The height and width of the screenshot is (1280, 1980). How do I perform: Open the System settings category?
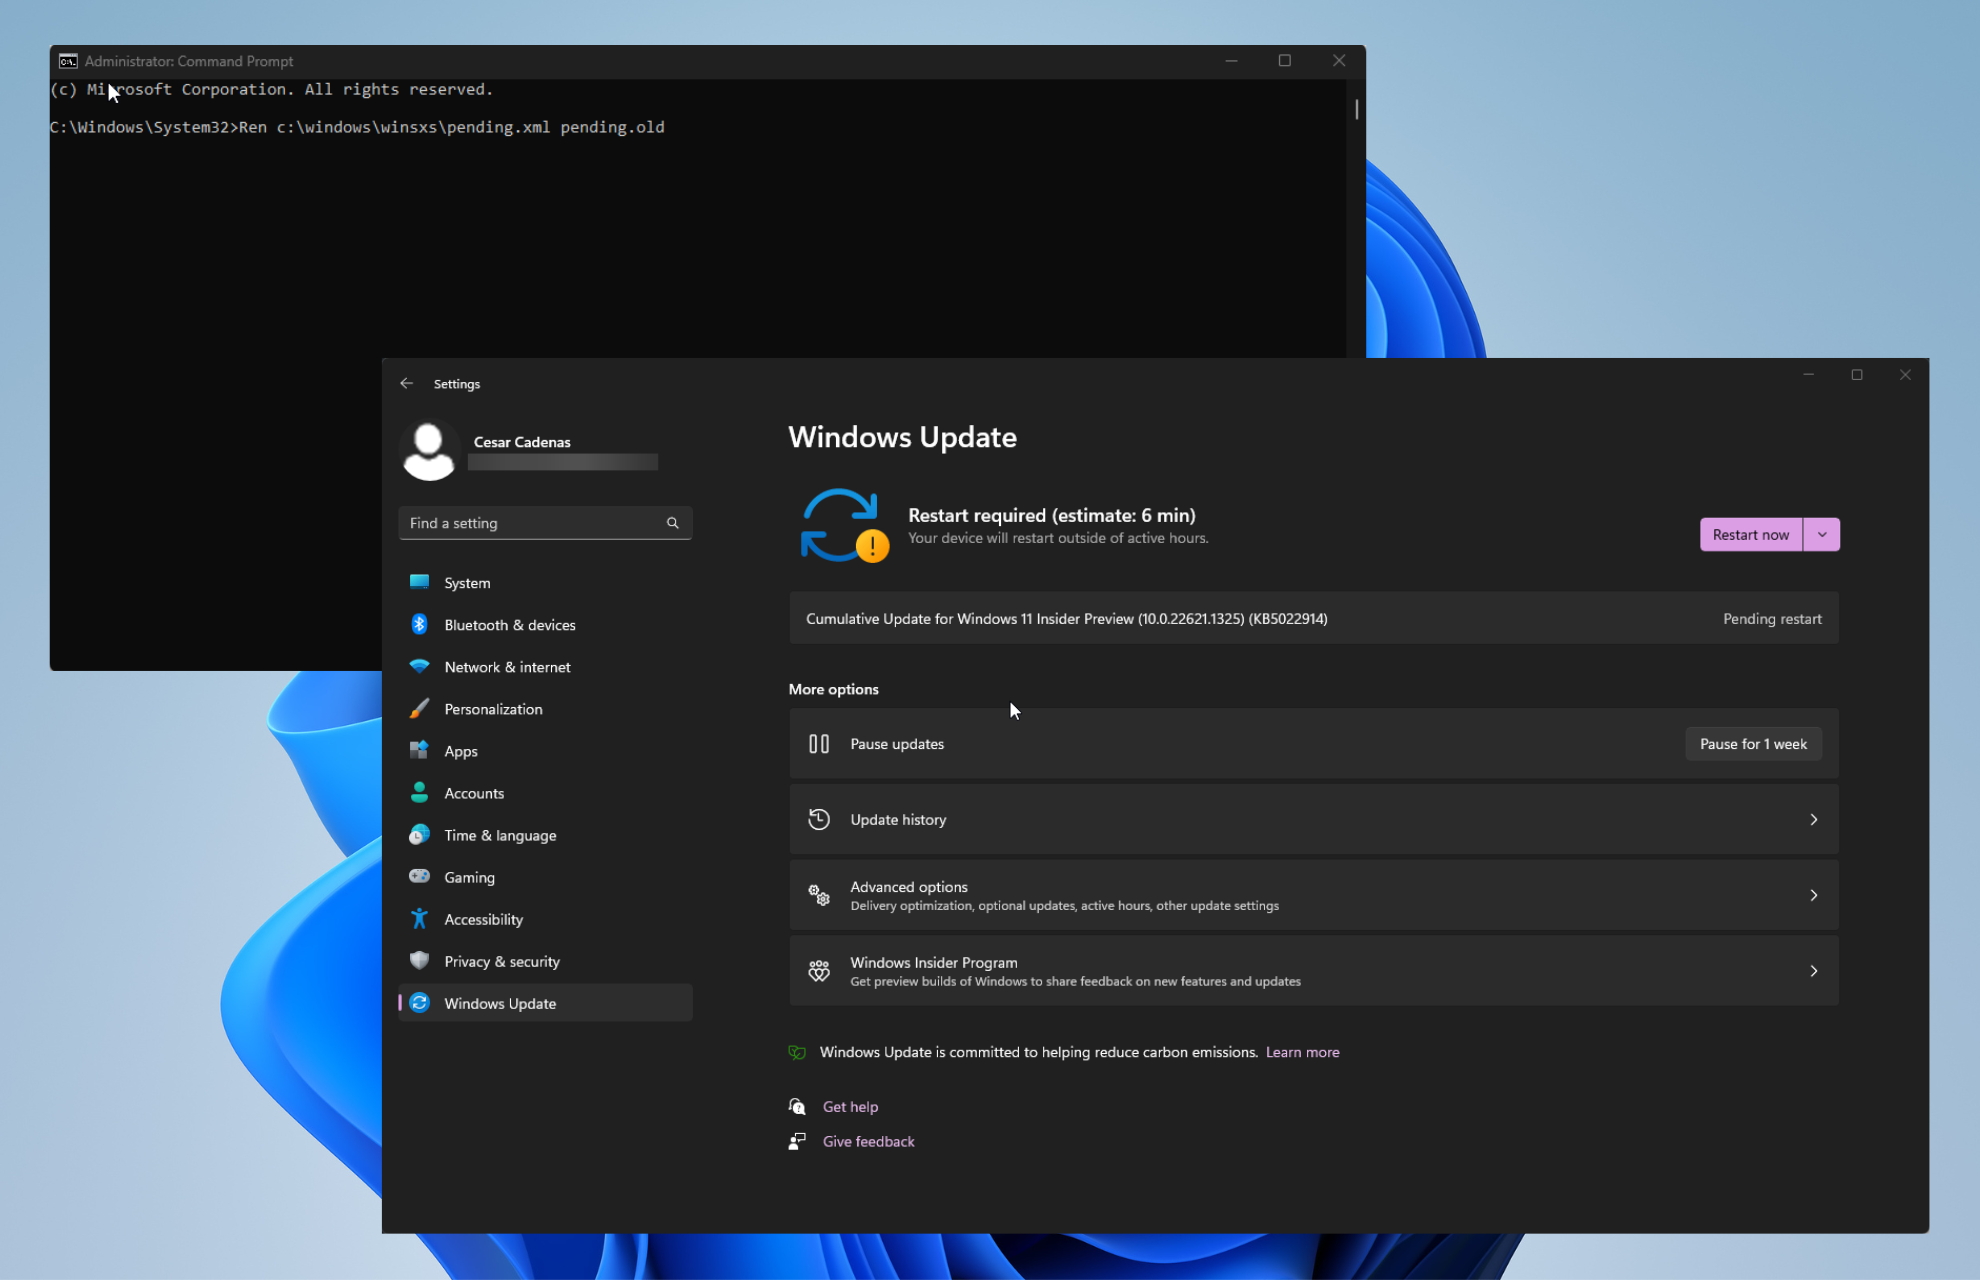545,582
